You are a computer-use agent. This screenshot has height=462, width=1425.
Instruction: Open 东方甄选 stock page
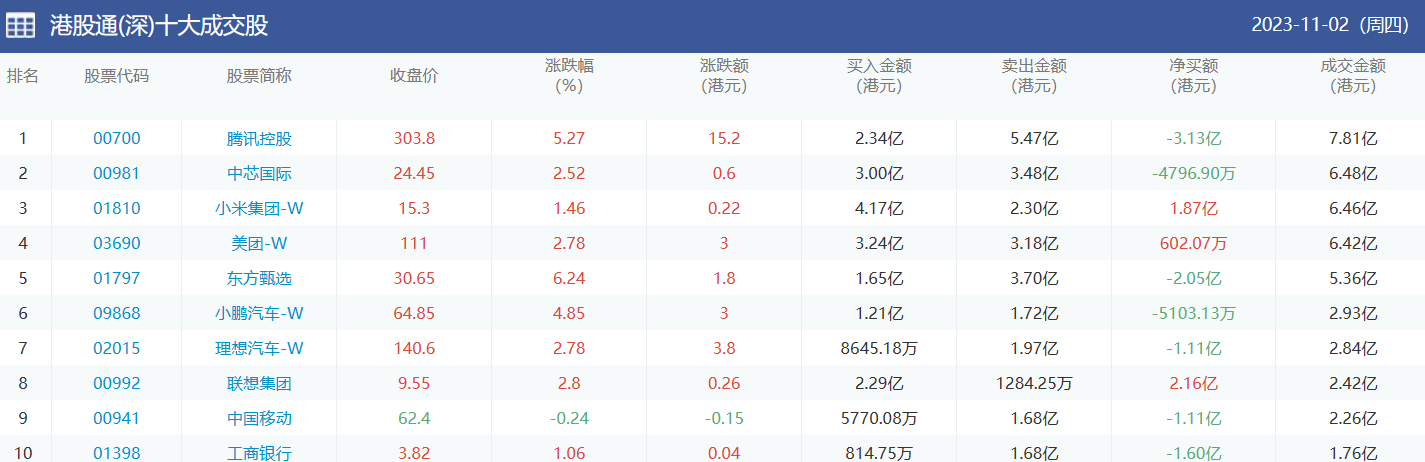(259, 278)
